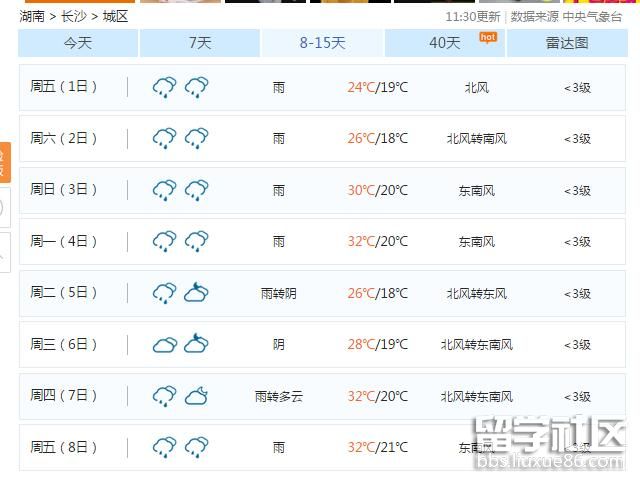The width and height of the screenshot is (640, 483).
Task: Open the 7天 forecast tab
Action: coord(200,43)
